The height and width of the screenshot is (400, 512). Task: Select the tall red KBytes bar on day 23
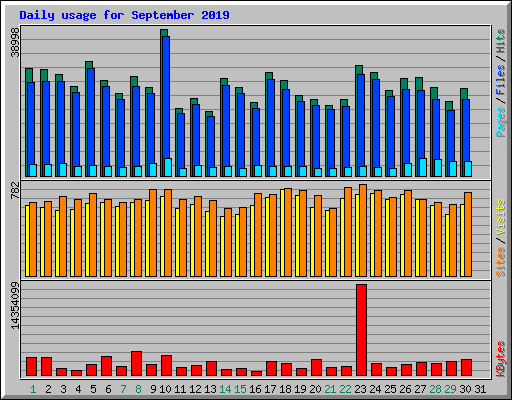pyautogui.click(x=361, y=330)
